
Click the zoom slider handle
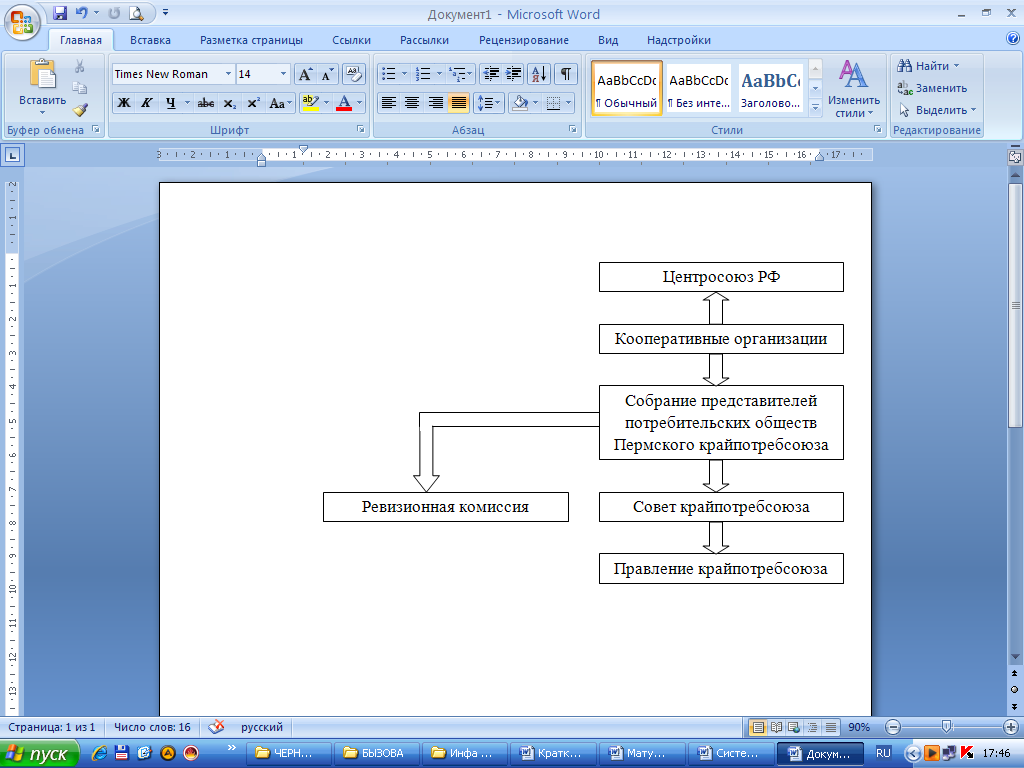click(x=947, y=727)
